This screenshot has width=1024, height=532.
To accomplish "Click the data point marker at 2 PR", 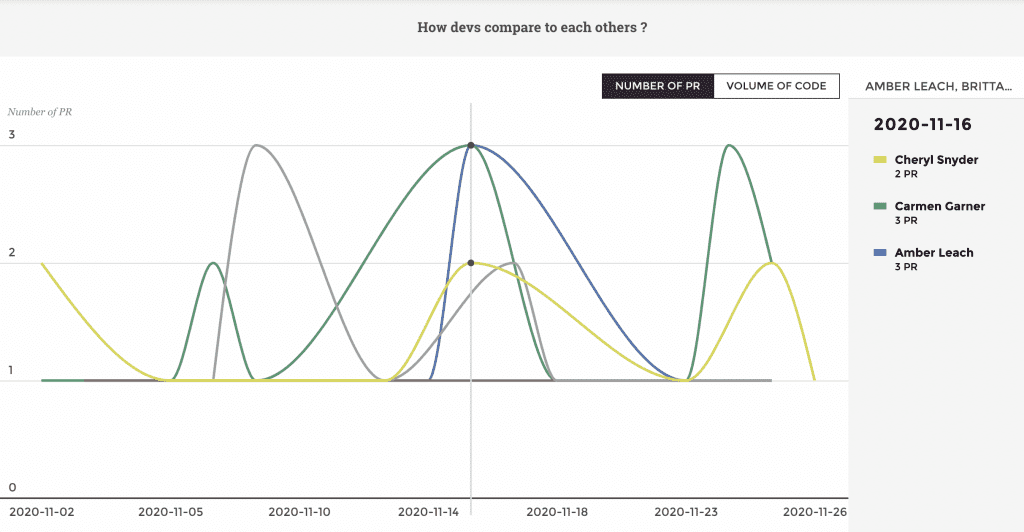I will 471,263.
